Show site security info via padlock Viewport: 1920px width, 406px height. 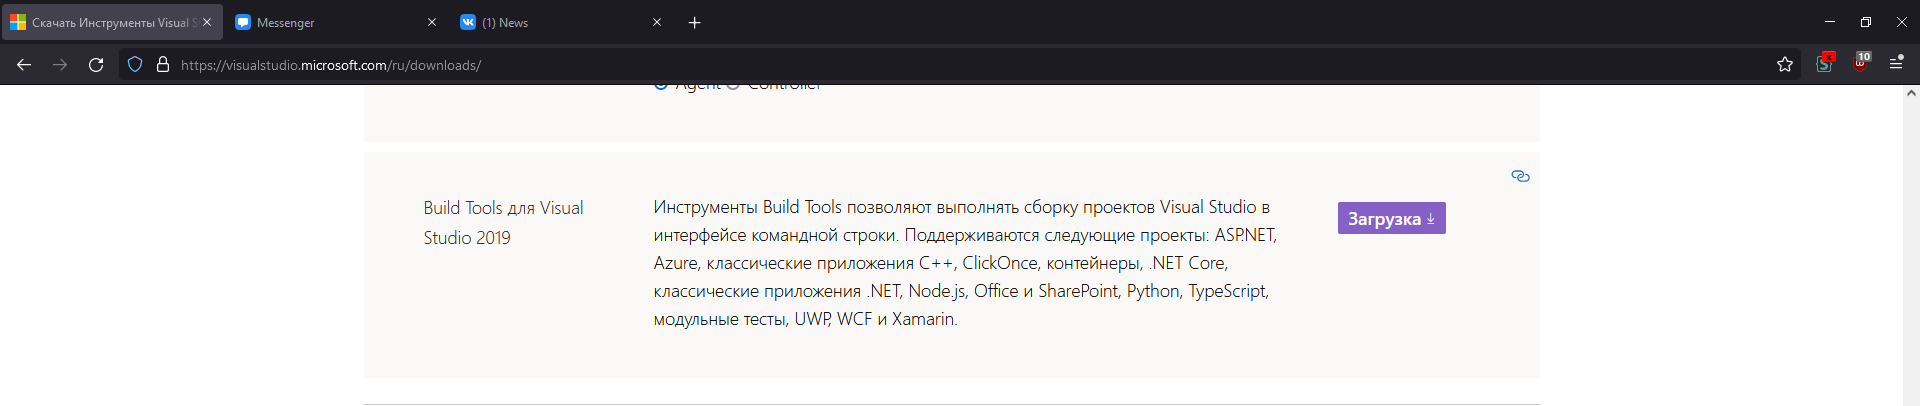163,65
